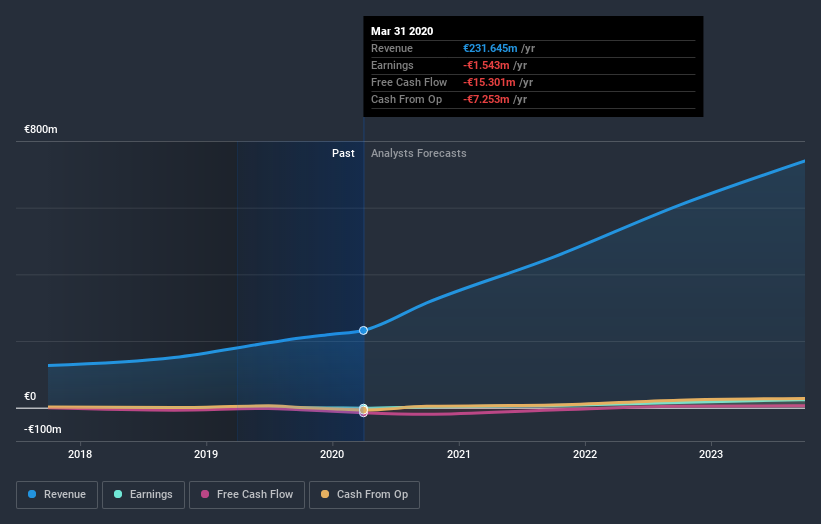The image size is (821, 524).
Task: Click the -€15.301m free cash flow value
Action: 489,82
